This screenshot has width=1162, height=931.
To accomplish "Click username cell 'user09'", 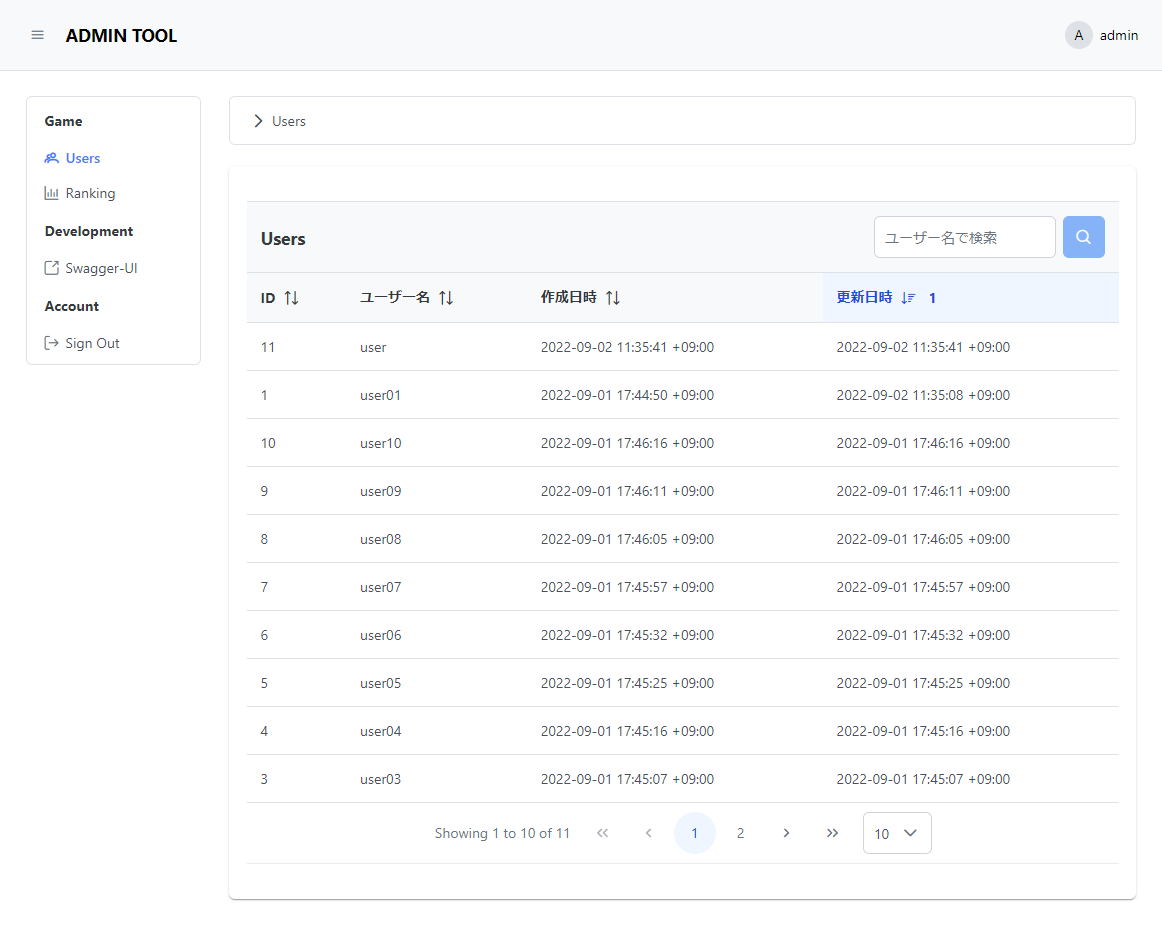I will pos(380,491).
